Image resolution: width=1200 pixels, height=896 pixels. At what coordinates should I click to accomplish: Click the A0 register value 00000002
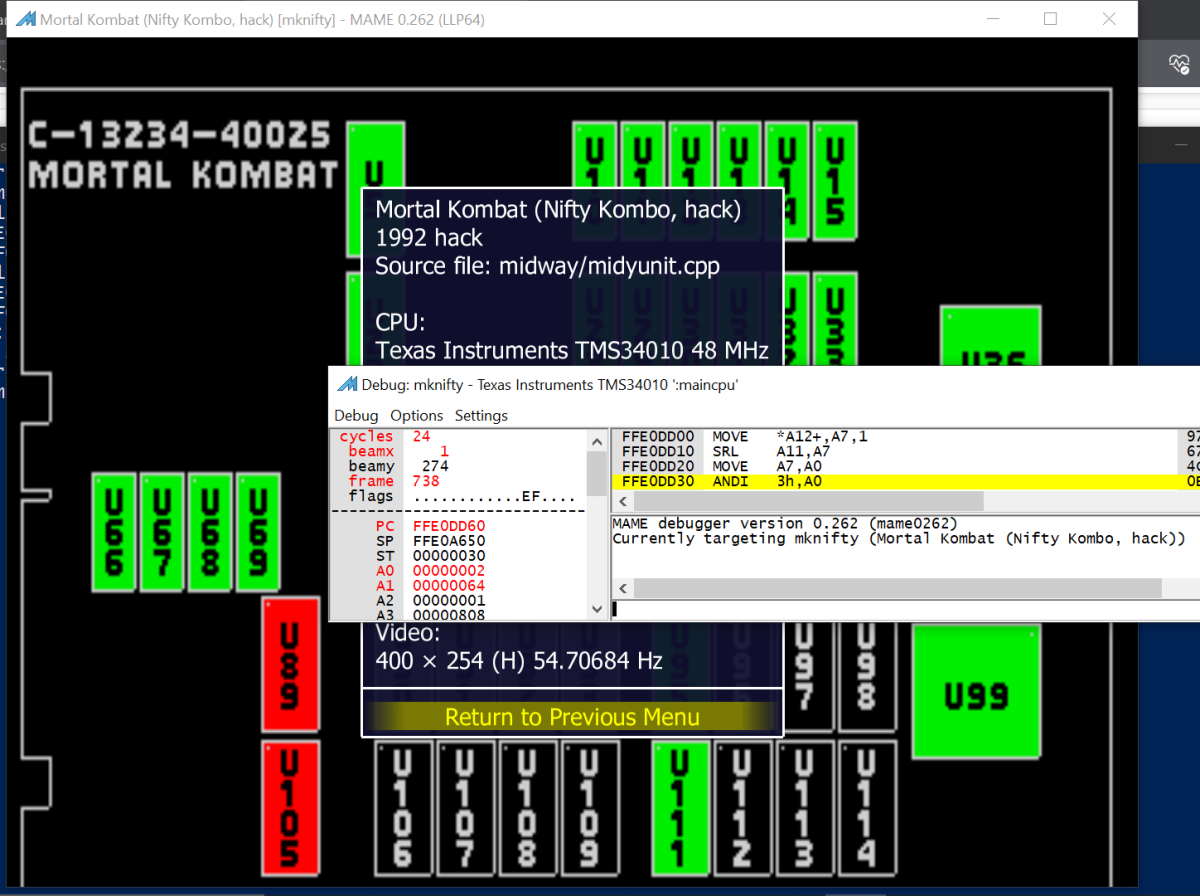click(448, 571)
